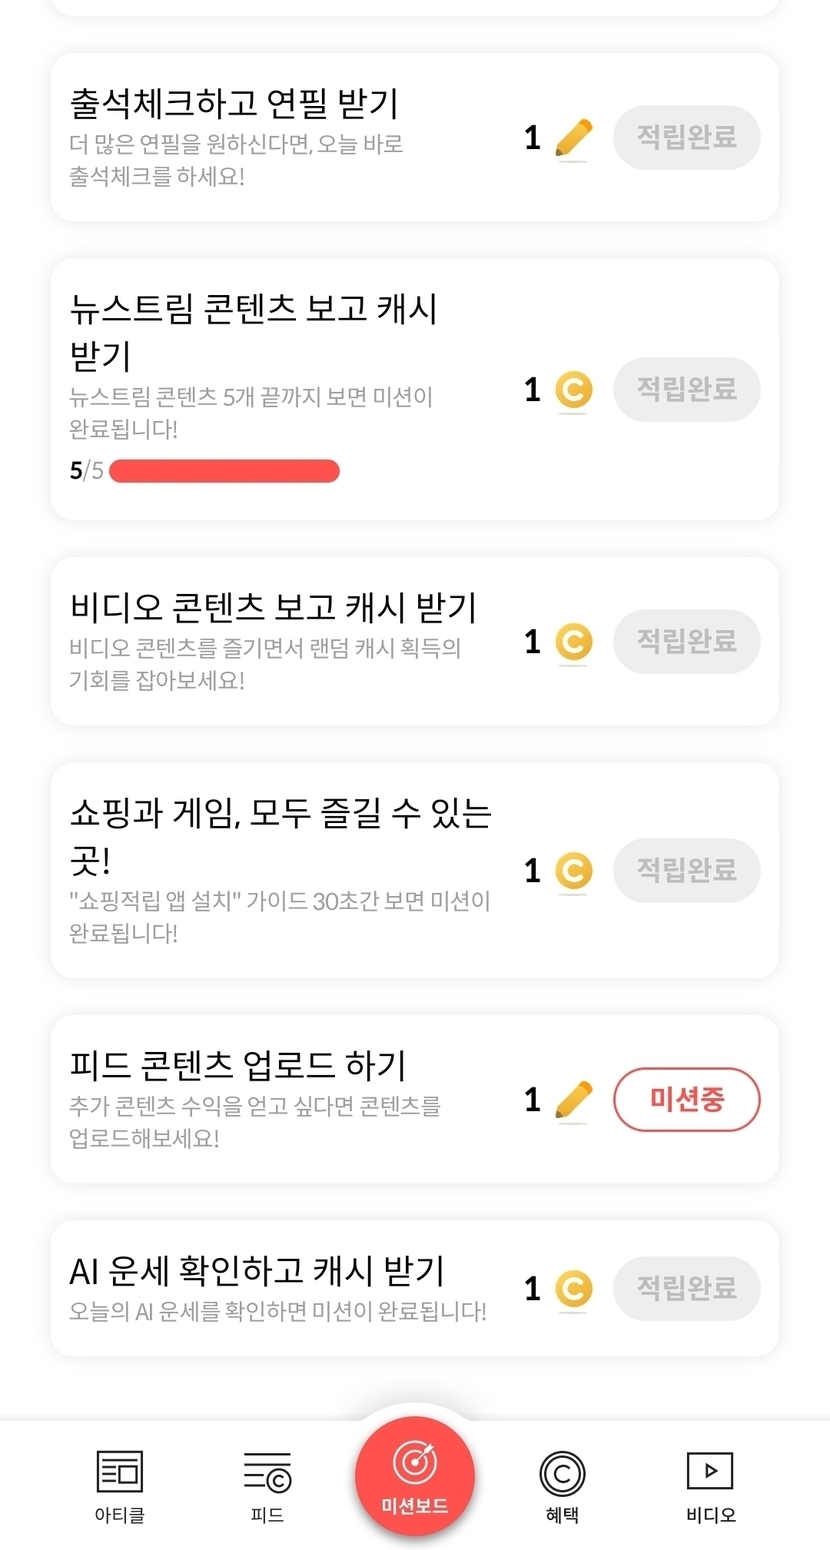This screenshot has height=1550, width=830.
Task: Tap the coin icon in shopping and game mission
Action: 573,871
